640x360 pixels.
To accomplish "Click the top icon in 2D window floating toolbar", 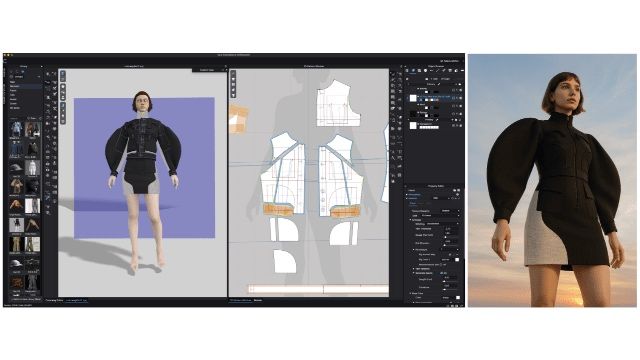I will 233,73.
